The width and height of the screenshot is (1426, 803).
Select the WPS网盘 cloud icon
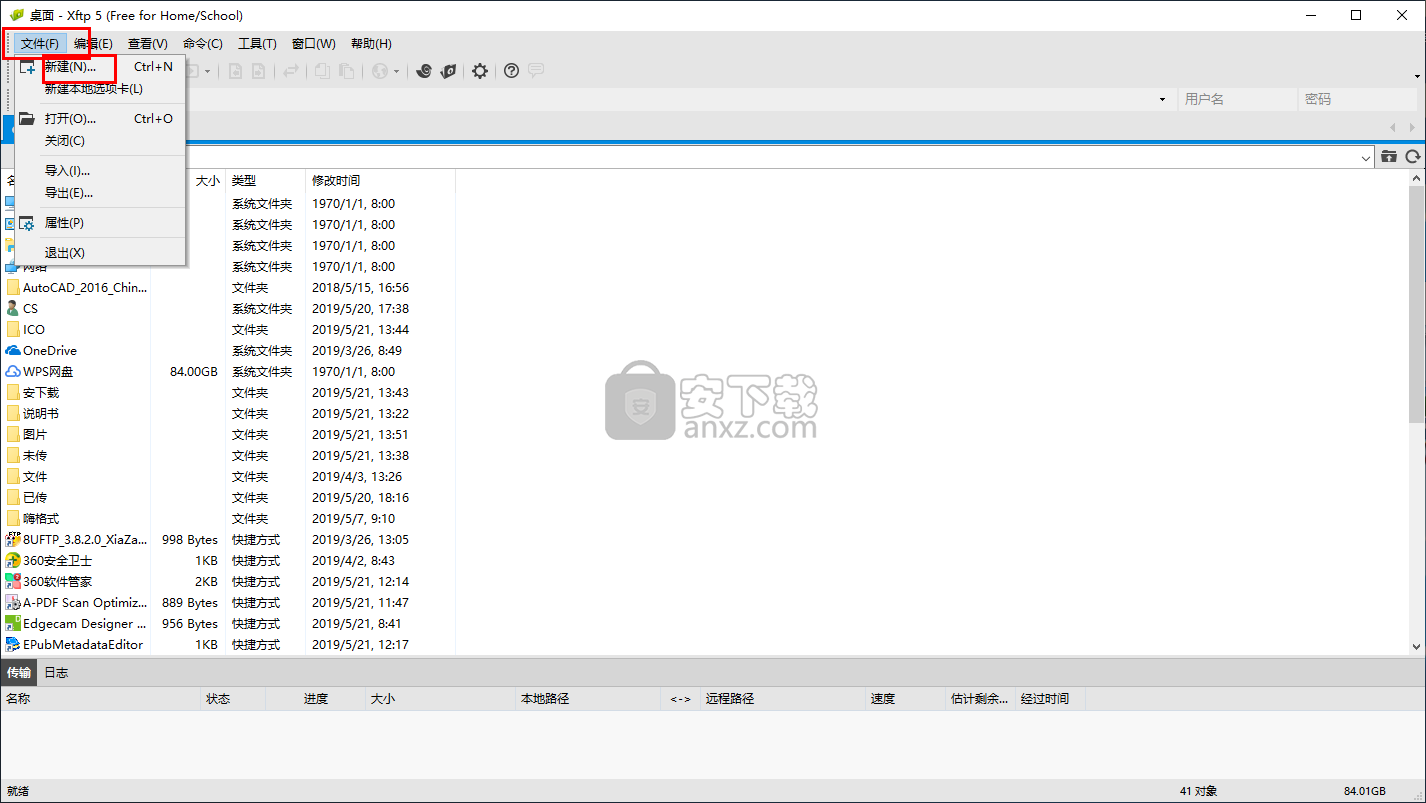13,372
